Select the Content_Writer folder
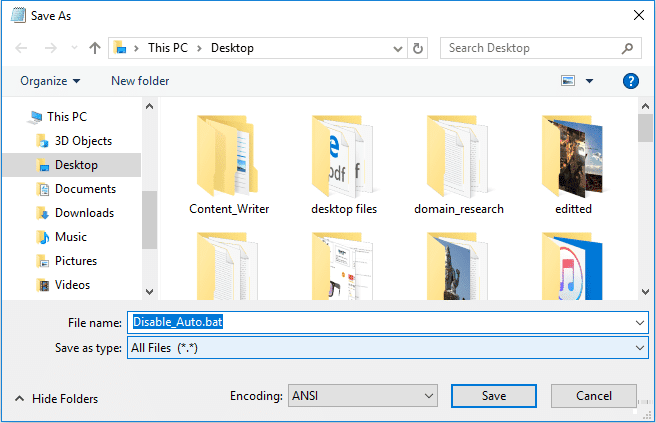The image size is (656, 423). coord(228,165)
